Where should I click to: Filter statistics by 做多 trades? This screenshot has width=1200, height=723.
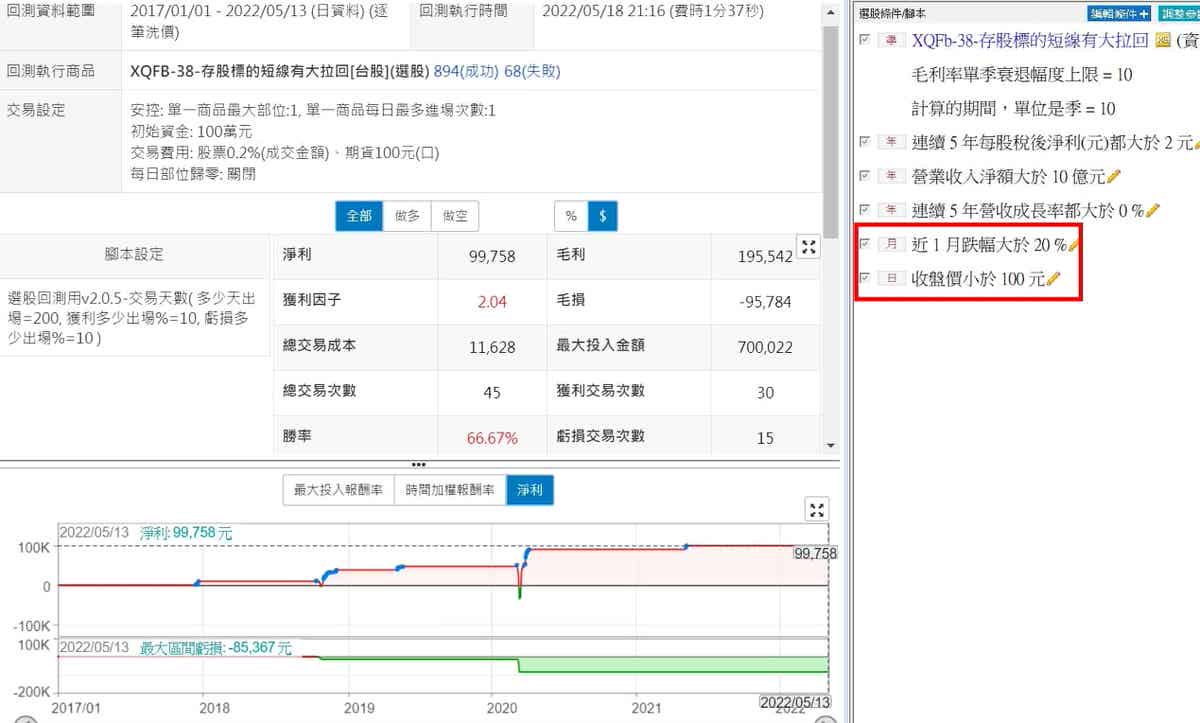[x=408, y=216]
